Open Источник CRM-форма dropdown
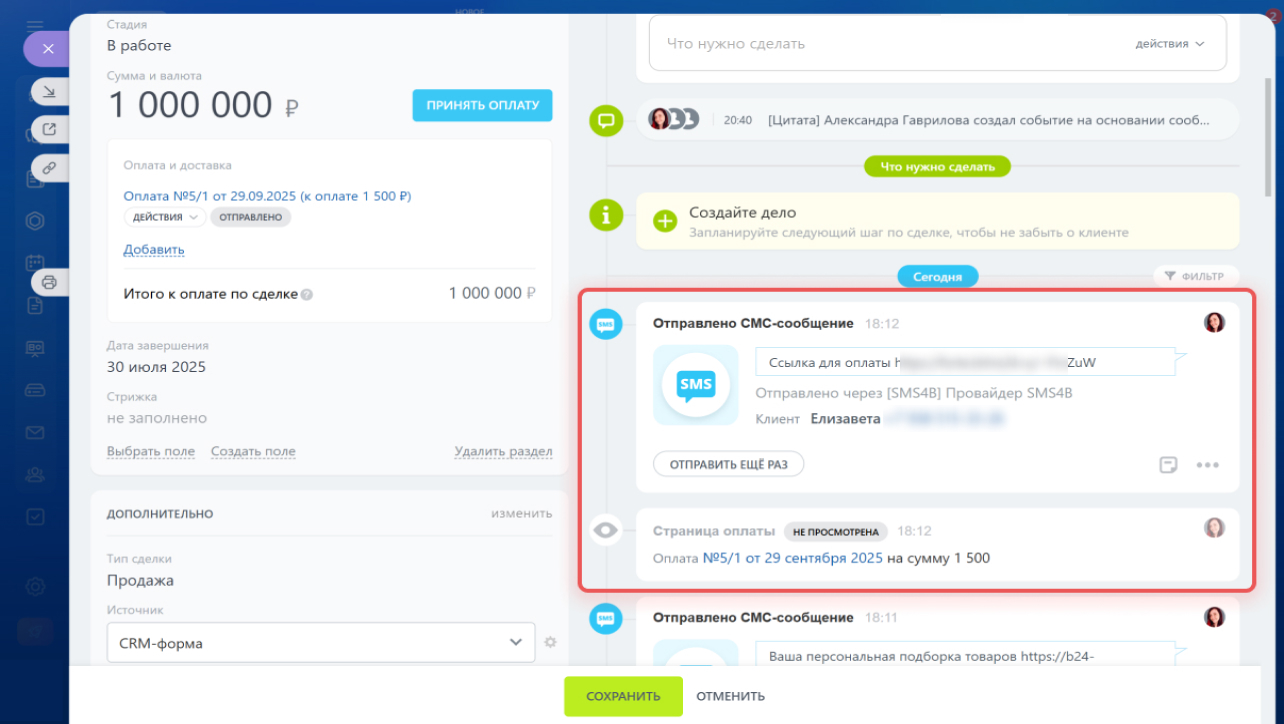Image resolution: width=1284 pixels, height=724 pixels. (x=321, y=643)
